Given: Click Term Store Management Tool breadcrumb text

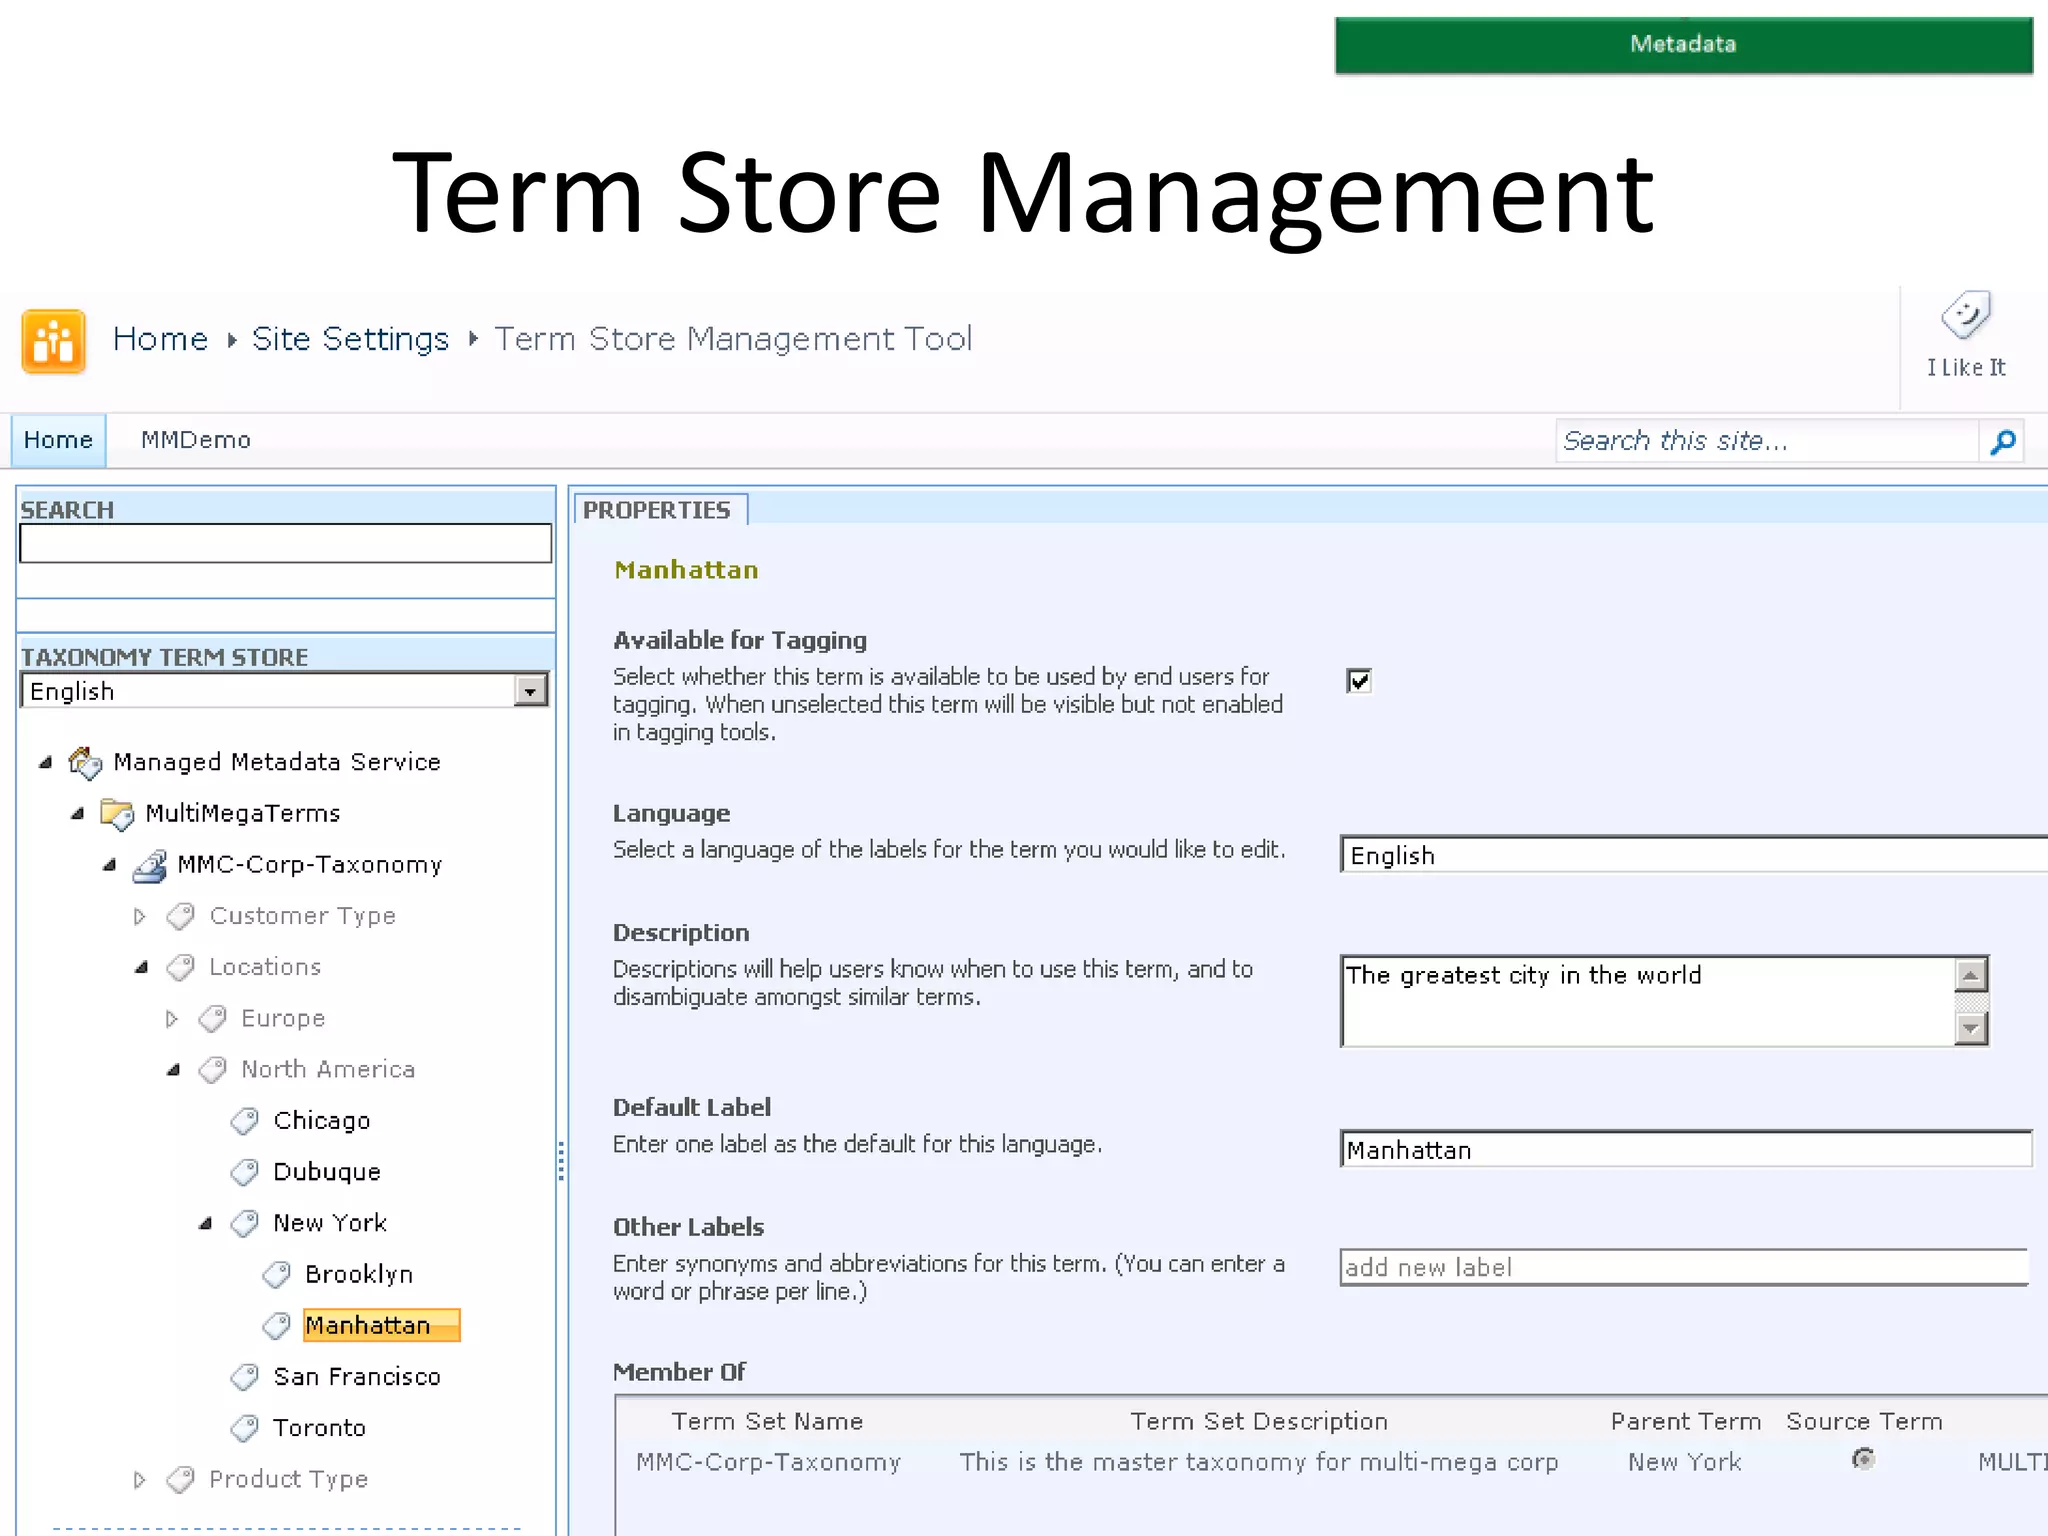Looking at the screenshot, I should point(733,339).
